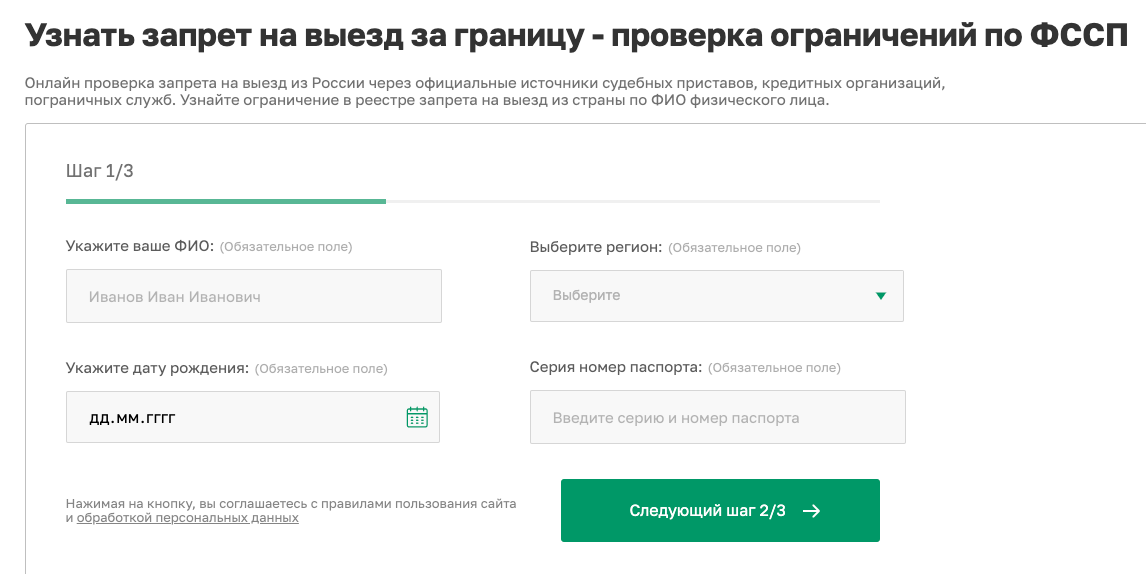Click the Серия номер паспорта label
1146x574 pixels.
pos(615,367)
